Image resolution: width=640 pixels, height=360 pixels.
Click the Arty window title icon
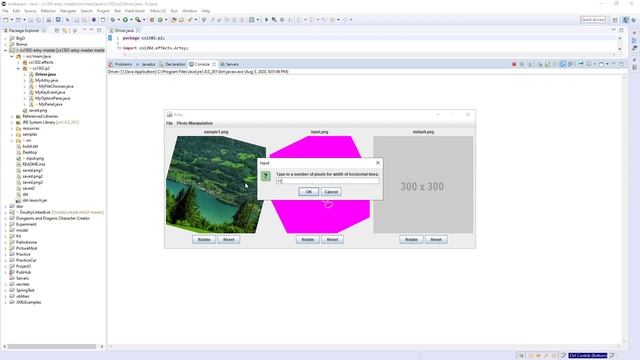click(x=169, y=115)
